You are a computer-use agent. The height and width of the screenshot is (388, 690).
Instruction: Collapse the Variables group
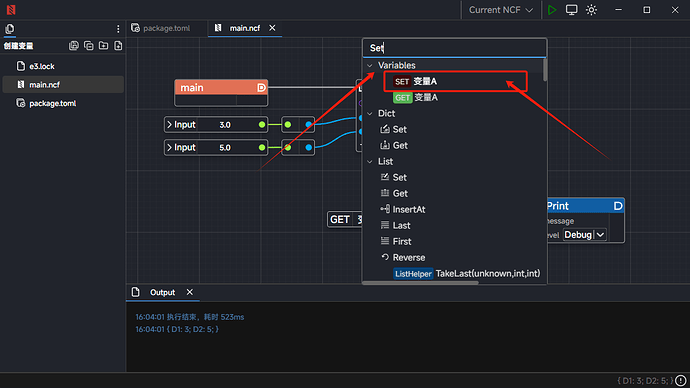pyautogui.click(x=370, y=66)
